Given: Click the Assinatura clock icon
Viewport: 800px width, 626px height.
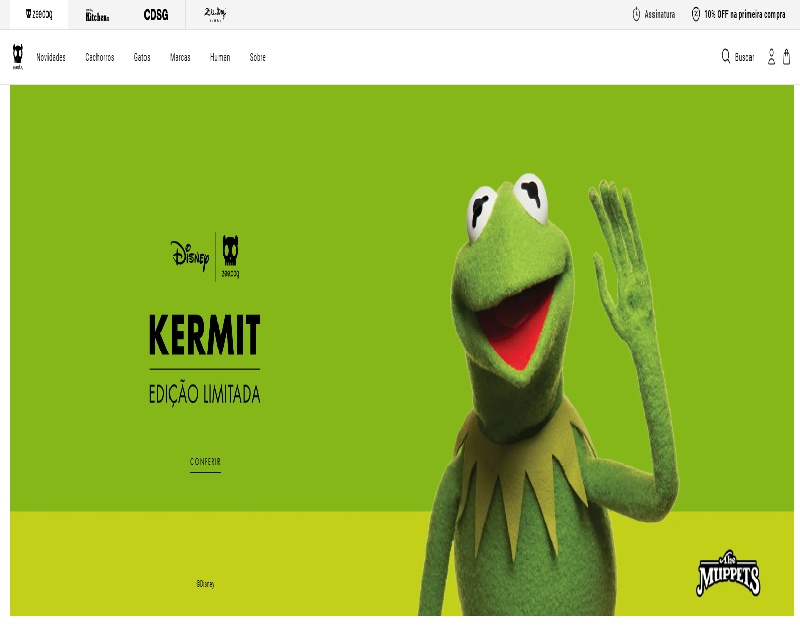Looking at the screenshot, I should point(636,14).
